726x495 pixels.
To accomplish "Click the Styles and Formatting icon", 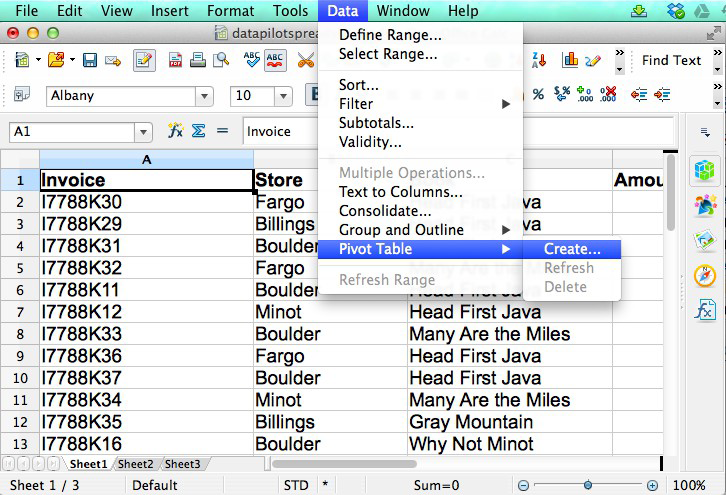I will [22, 95].
